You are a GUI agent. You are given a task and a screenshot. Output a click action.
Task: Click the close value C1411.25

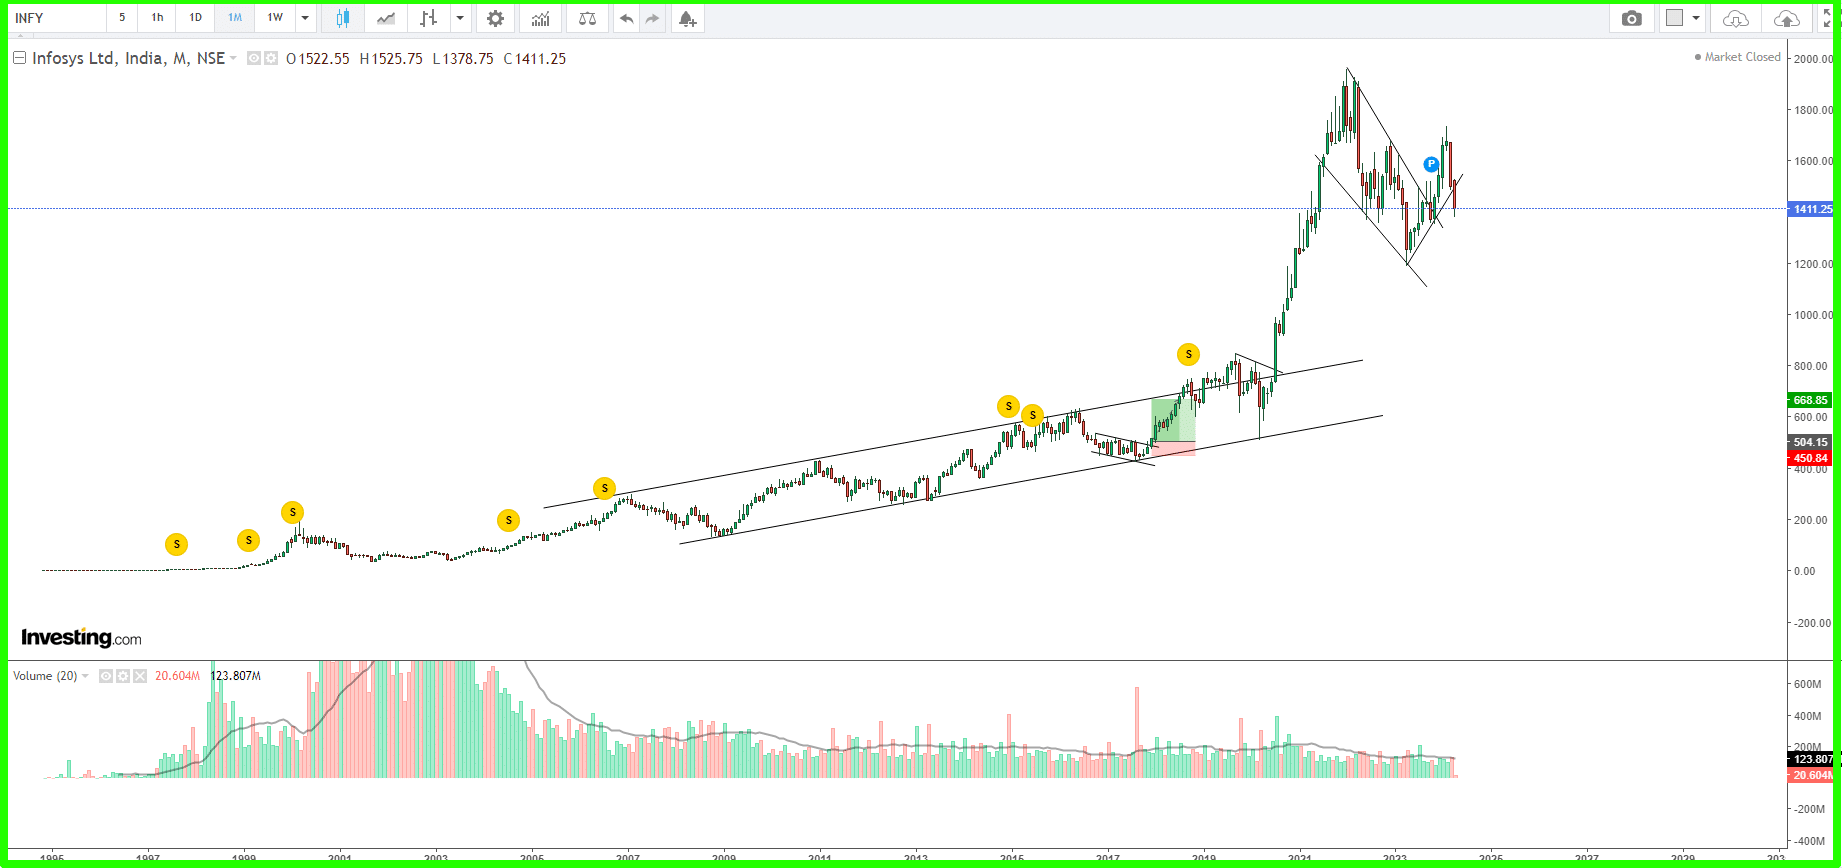point(535,59)
